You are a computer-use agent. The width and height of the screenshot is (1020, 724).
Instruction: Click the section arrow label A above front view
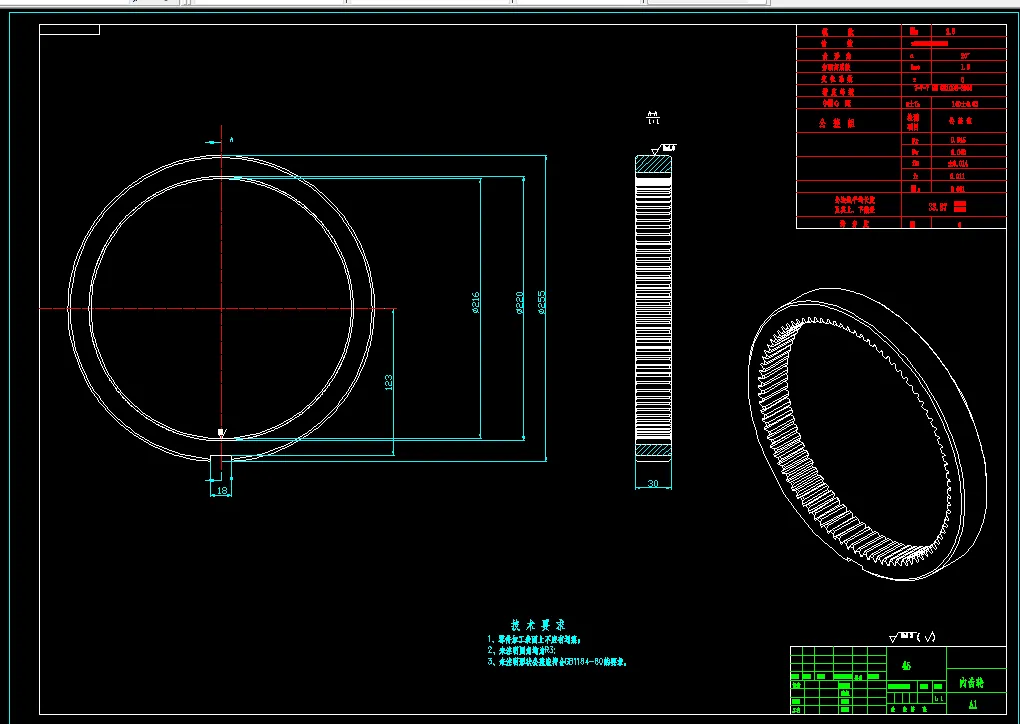click(232, 139)
